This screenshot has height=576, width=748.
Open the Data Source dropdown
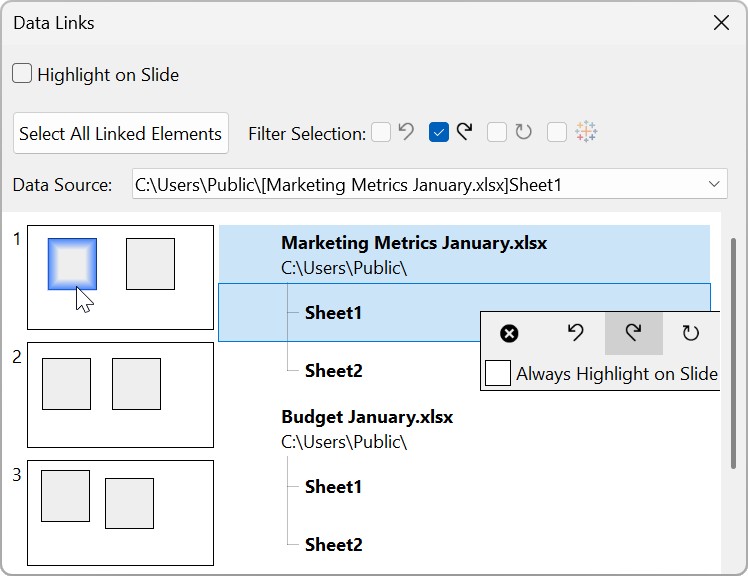[714, 184]
